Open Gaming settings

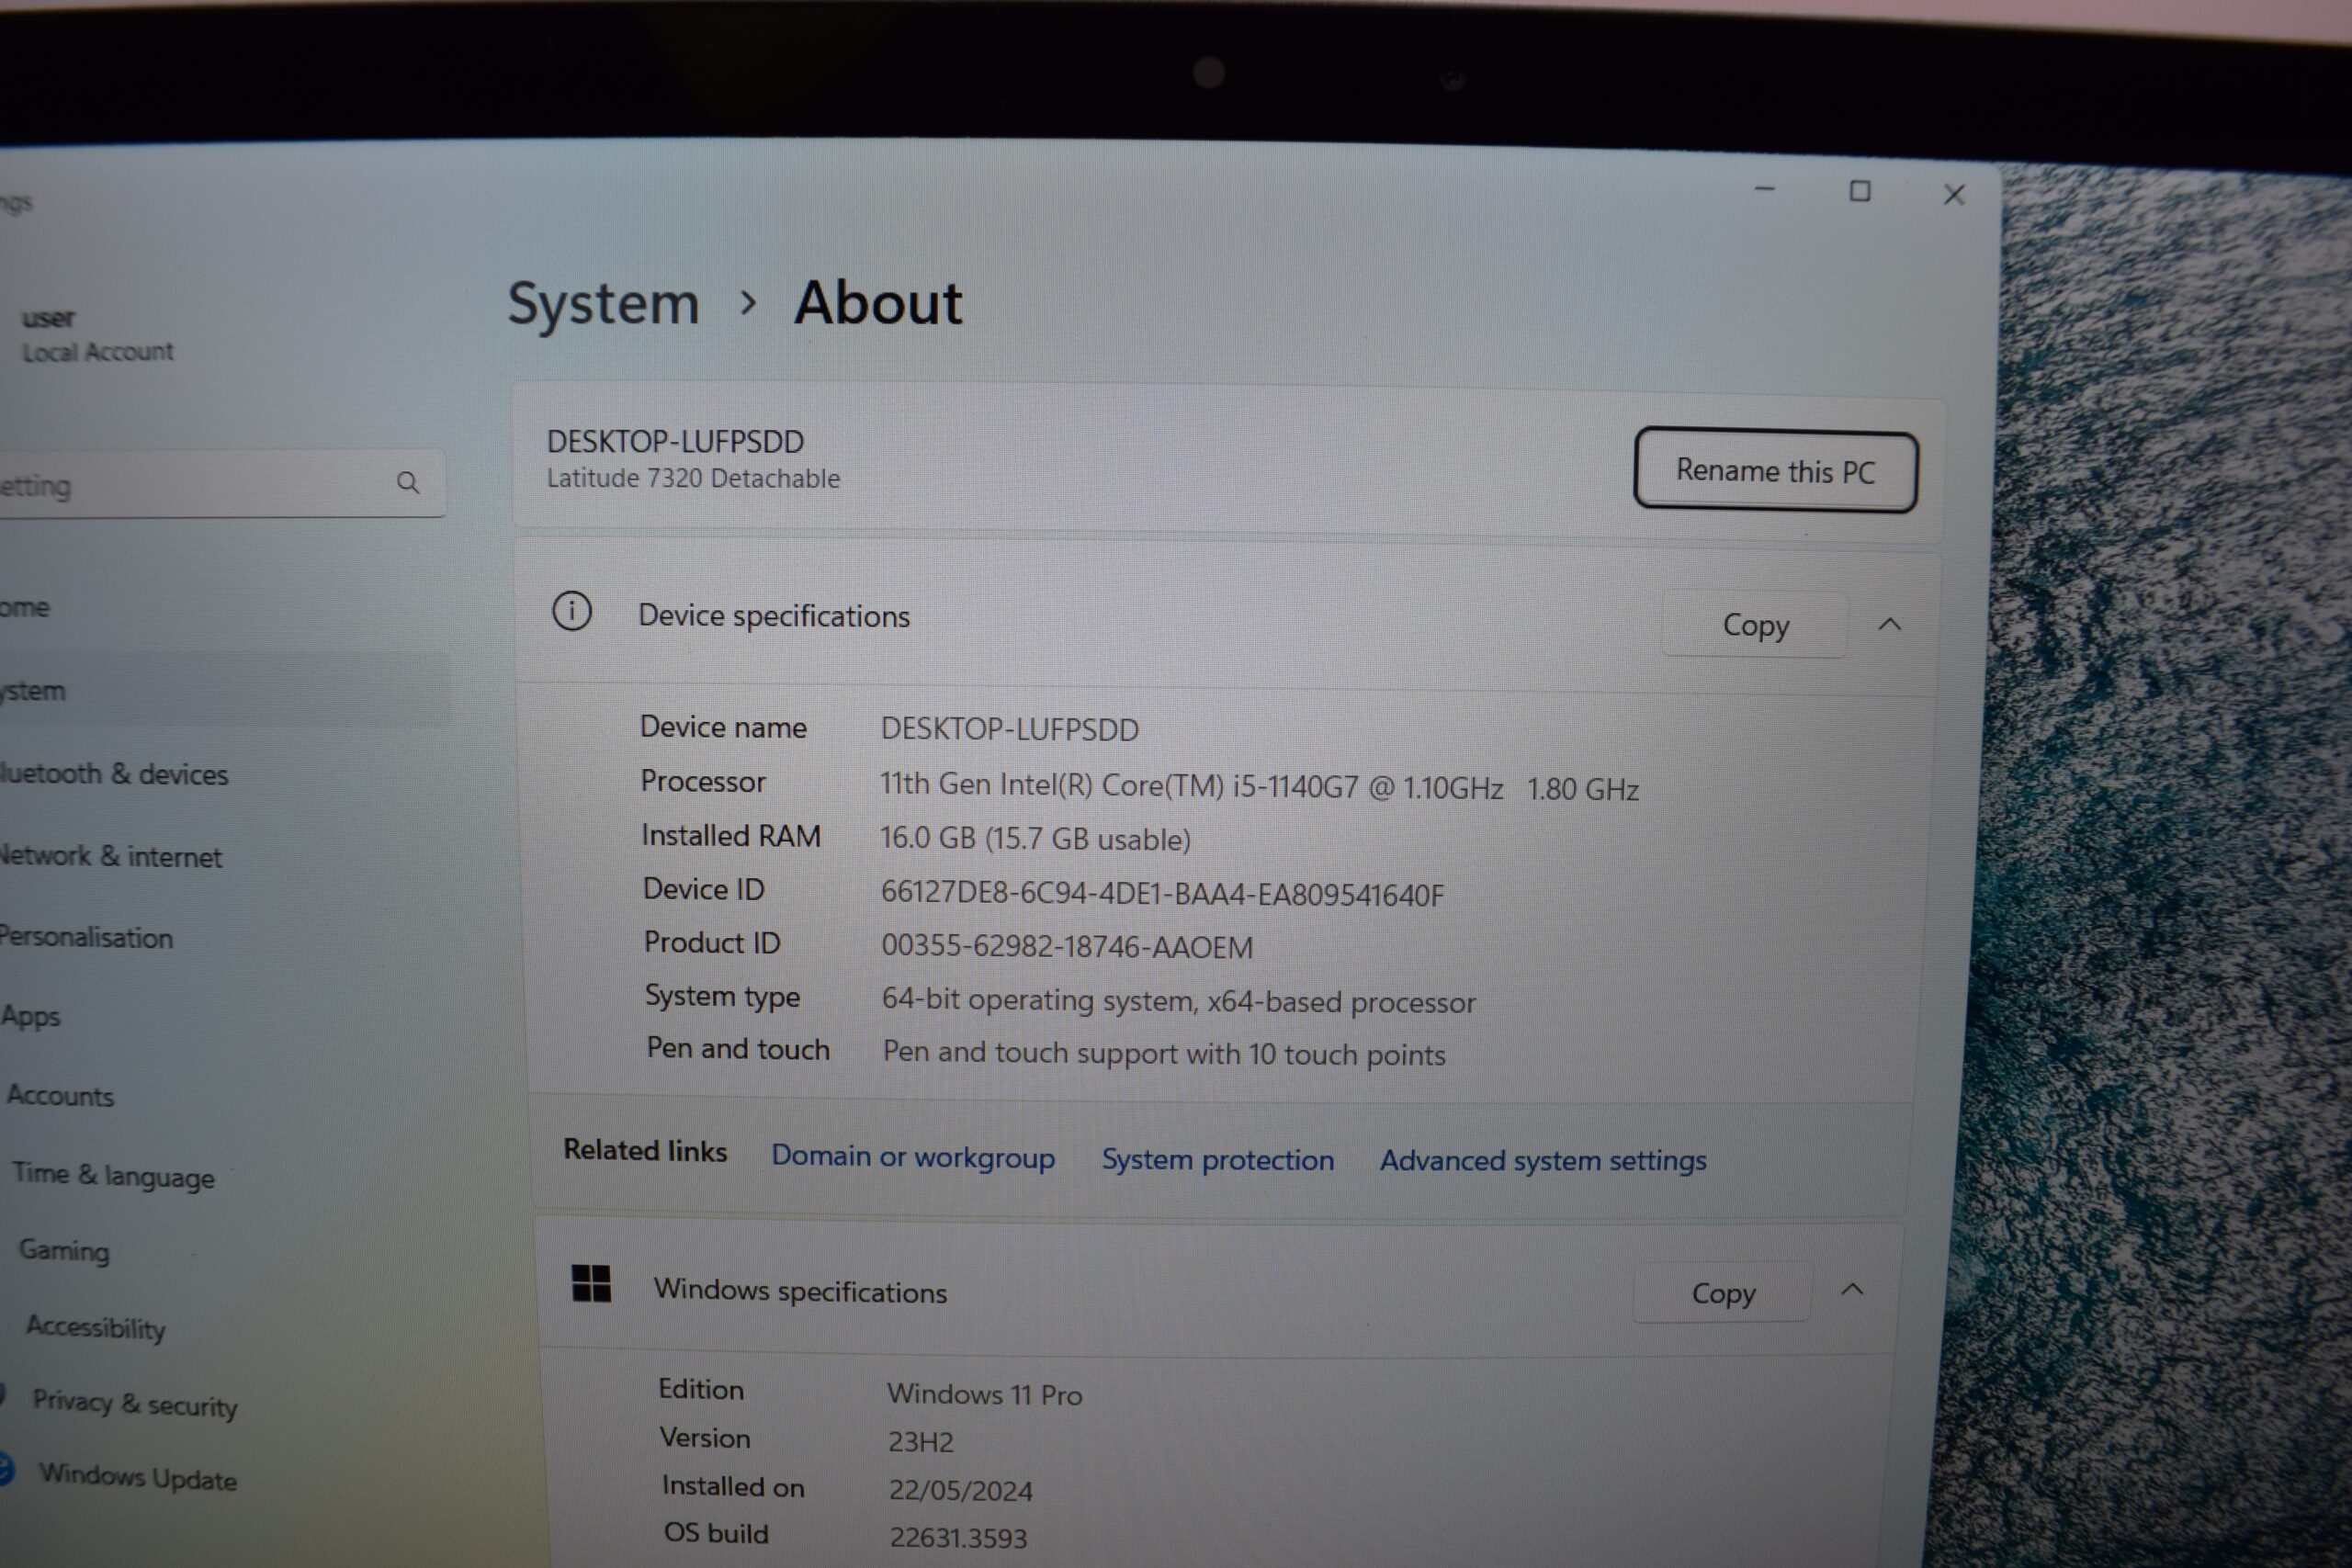click(64, 1250)
